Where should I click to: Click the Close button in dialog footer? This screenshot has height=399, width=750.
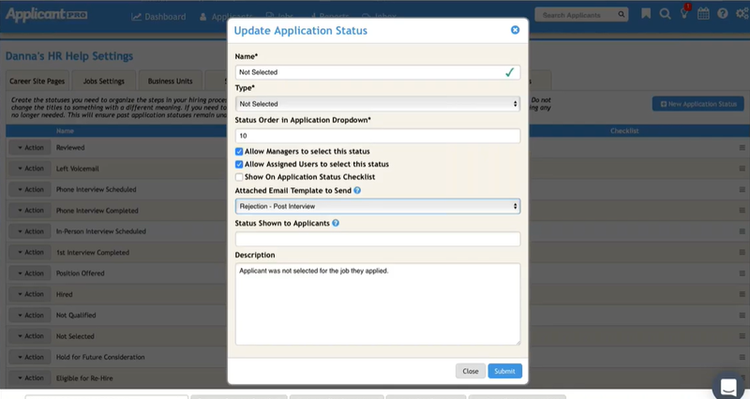[x=470, y=371]
